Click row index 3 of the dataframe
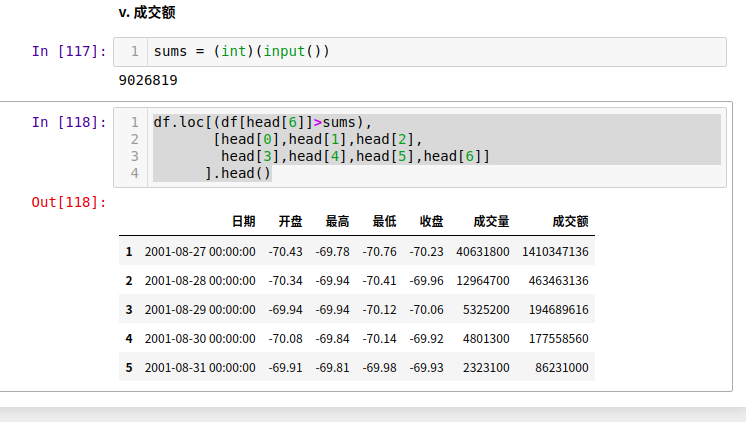This screenshot has height=422, width=746. pyautogui.click(x=129, y=310)
